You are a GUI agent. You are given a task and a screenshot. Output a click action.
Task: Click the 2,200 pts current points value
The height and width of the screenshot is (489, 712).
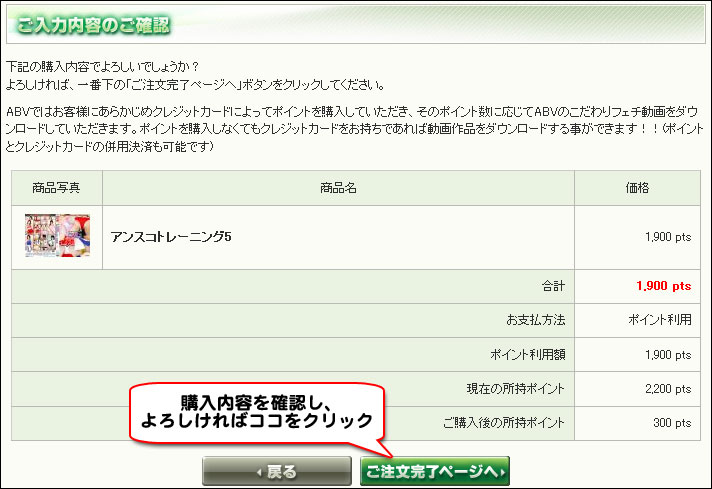click(x=668, y=389)
